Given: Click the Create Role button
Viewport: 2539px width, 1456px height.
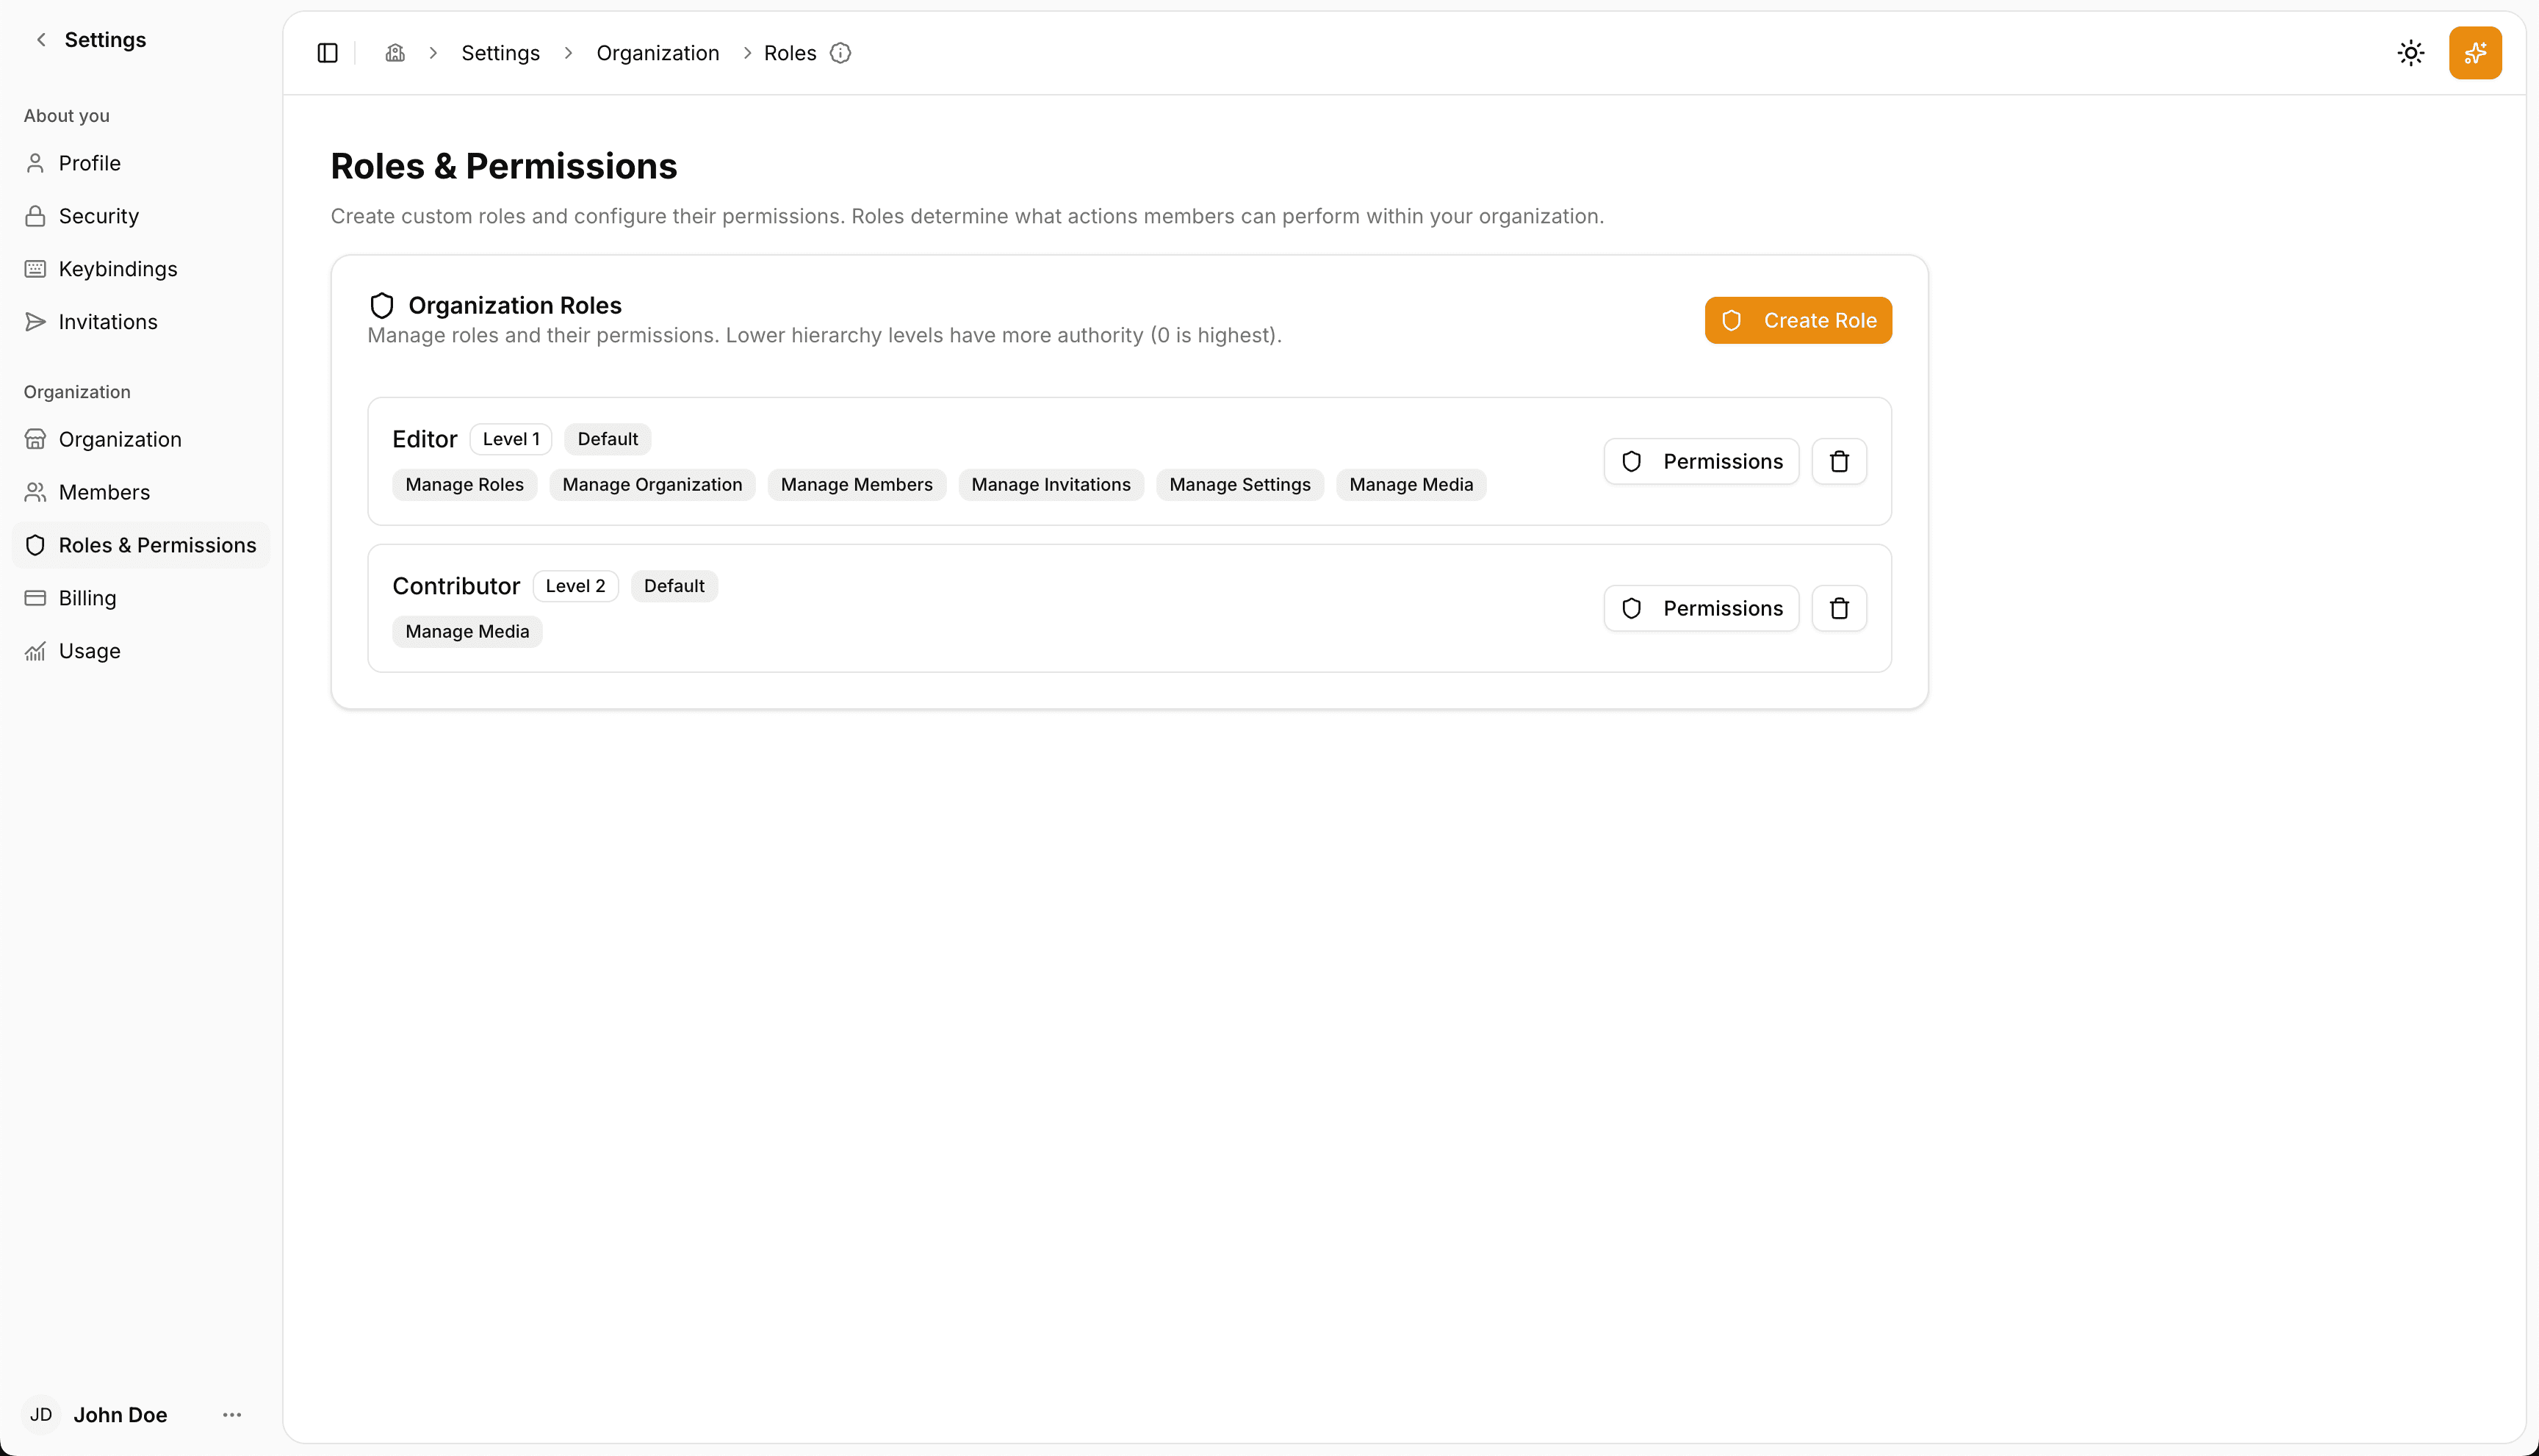Looking at the screenshot, I should pyautogui.click(x=1797, y=320).
